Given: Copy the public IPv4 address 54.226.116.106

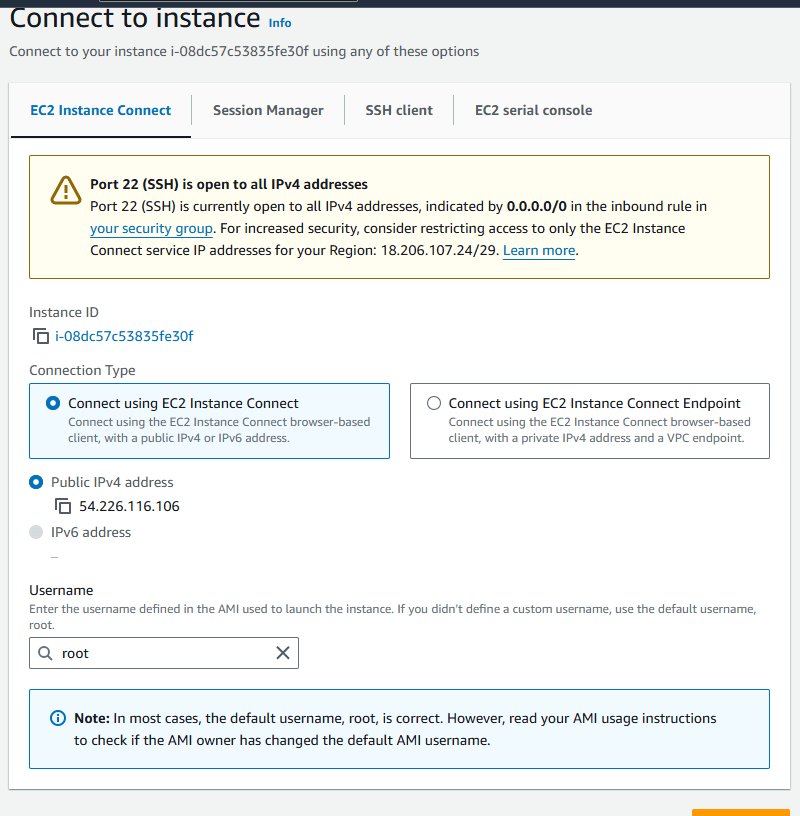Looking at the screenshot, I should coord(63,506).
